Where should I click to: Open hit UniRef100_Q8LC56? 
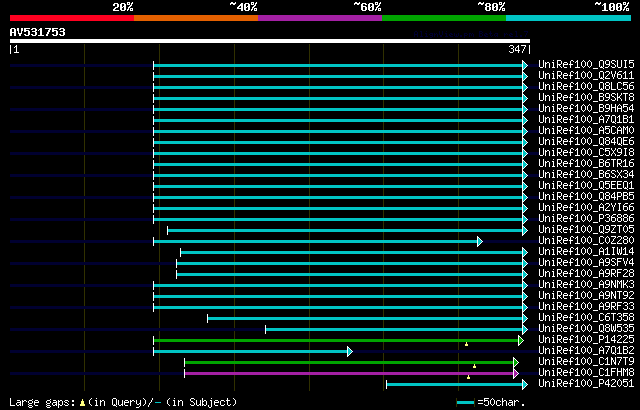click(x=586, y=86)
